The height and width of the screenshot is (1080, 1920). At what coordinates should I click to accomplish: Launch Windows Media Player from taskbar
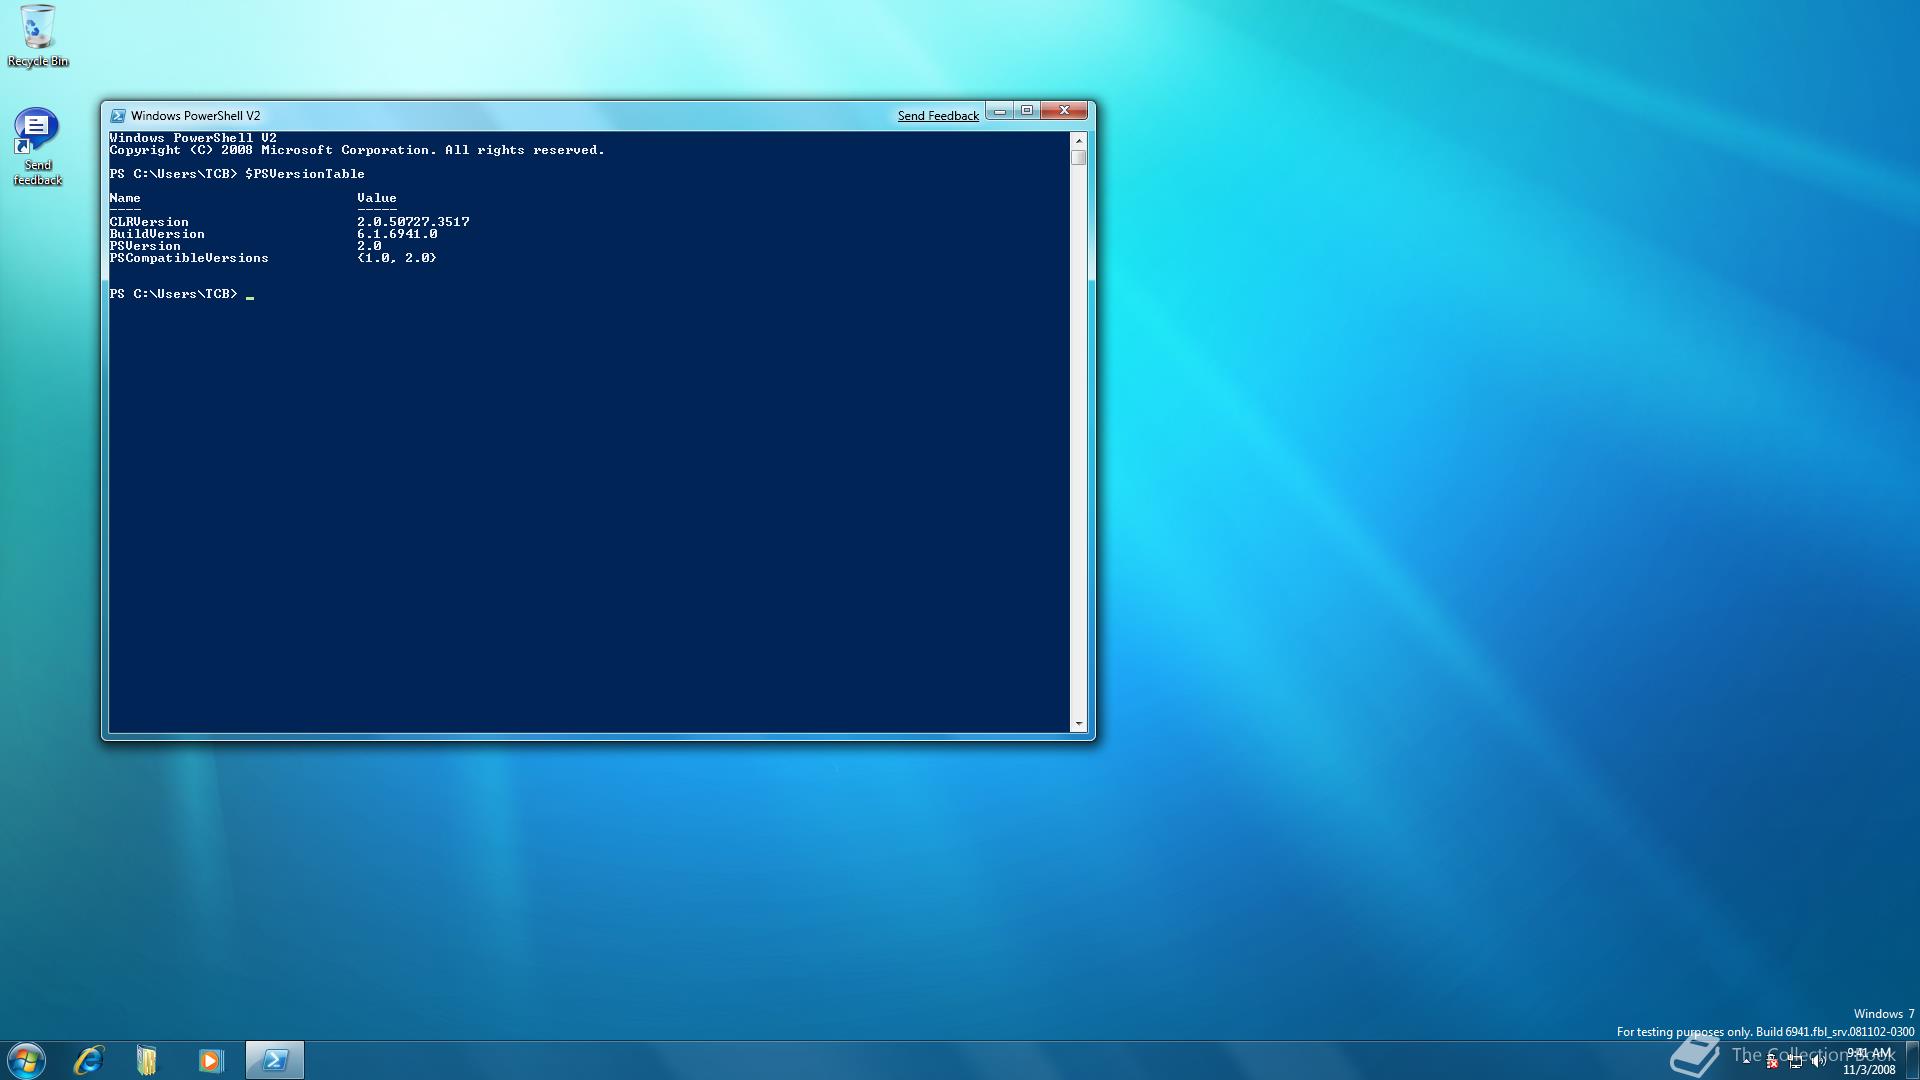(210, 1060)
